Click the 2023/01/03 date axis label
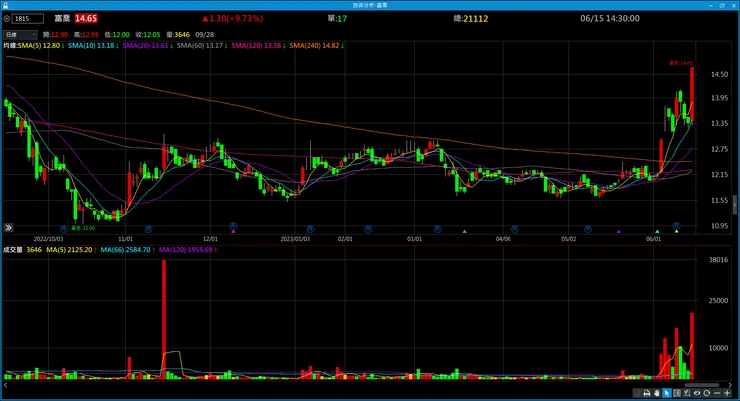The image size is (740, 401). (x=295, y=239)
